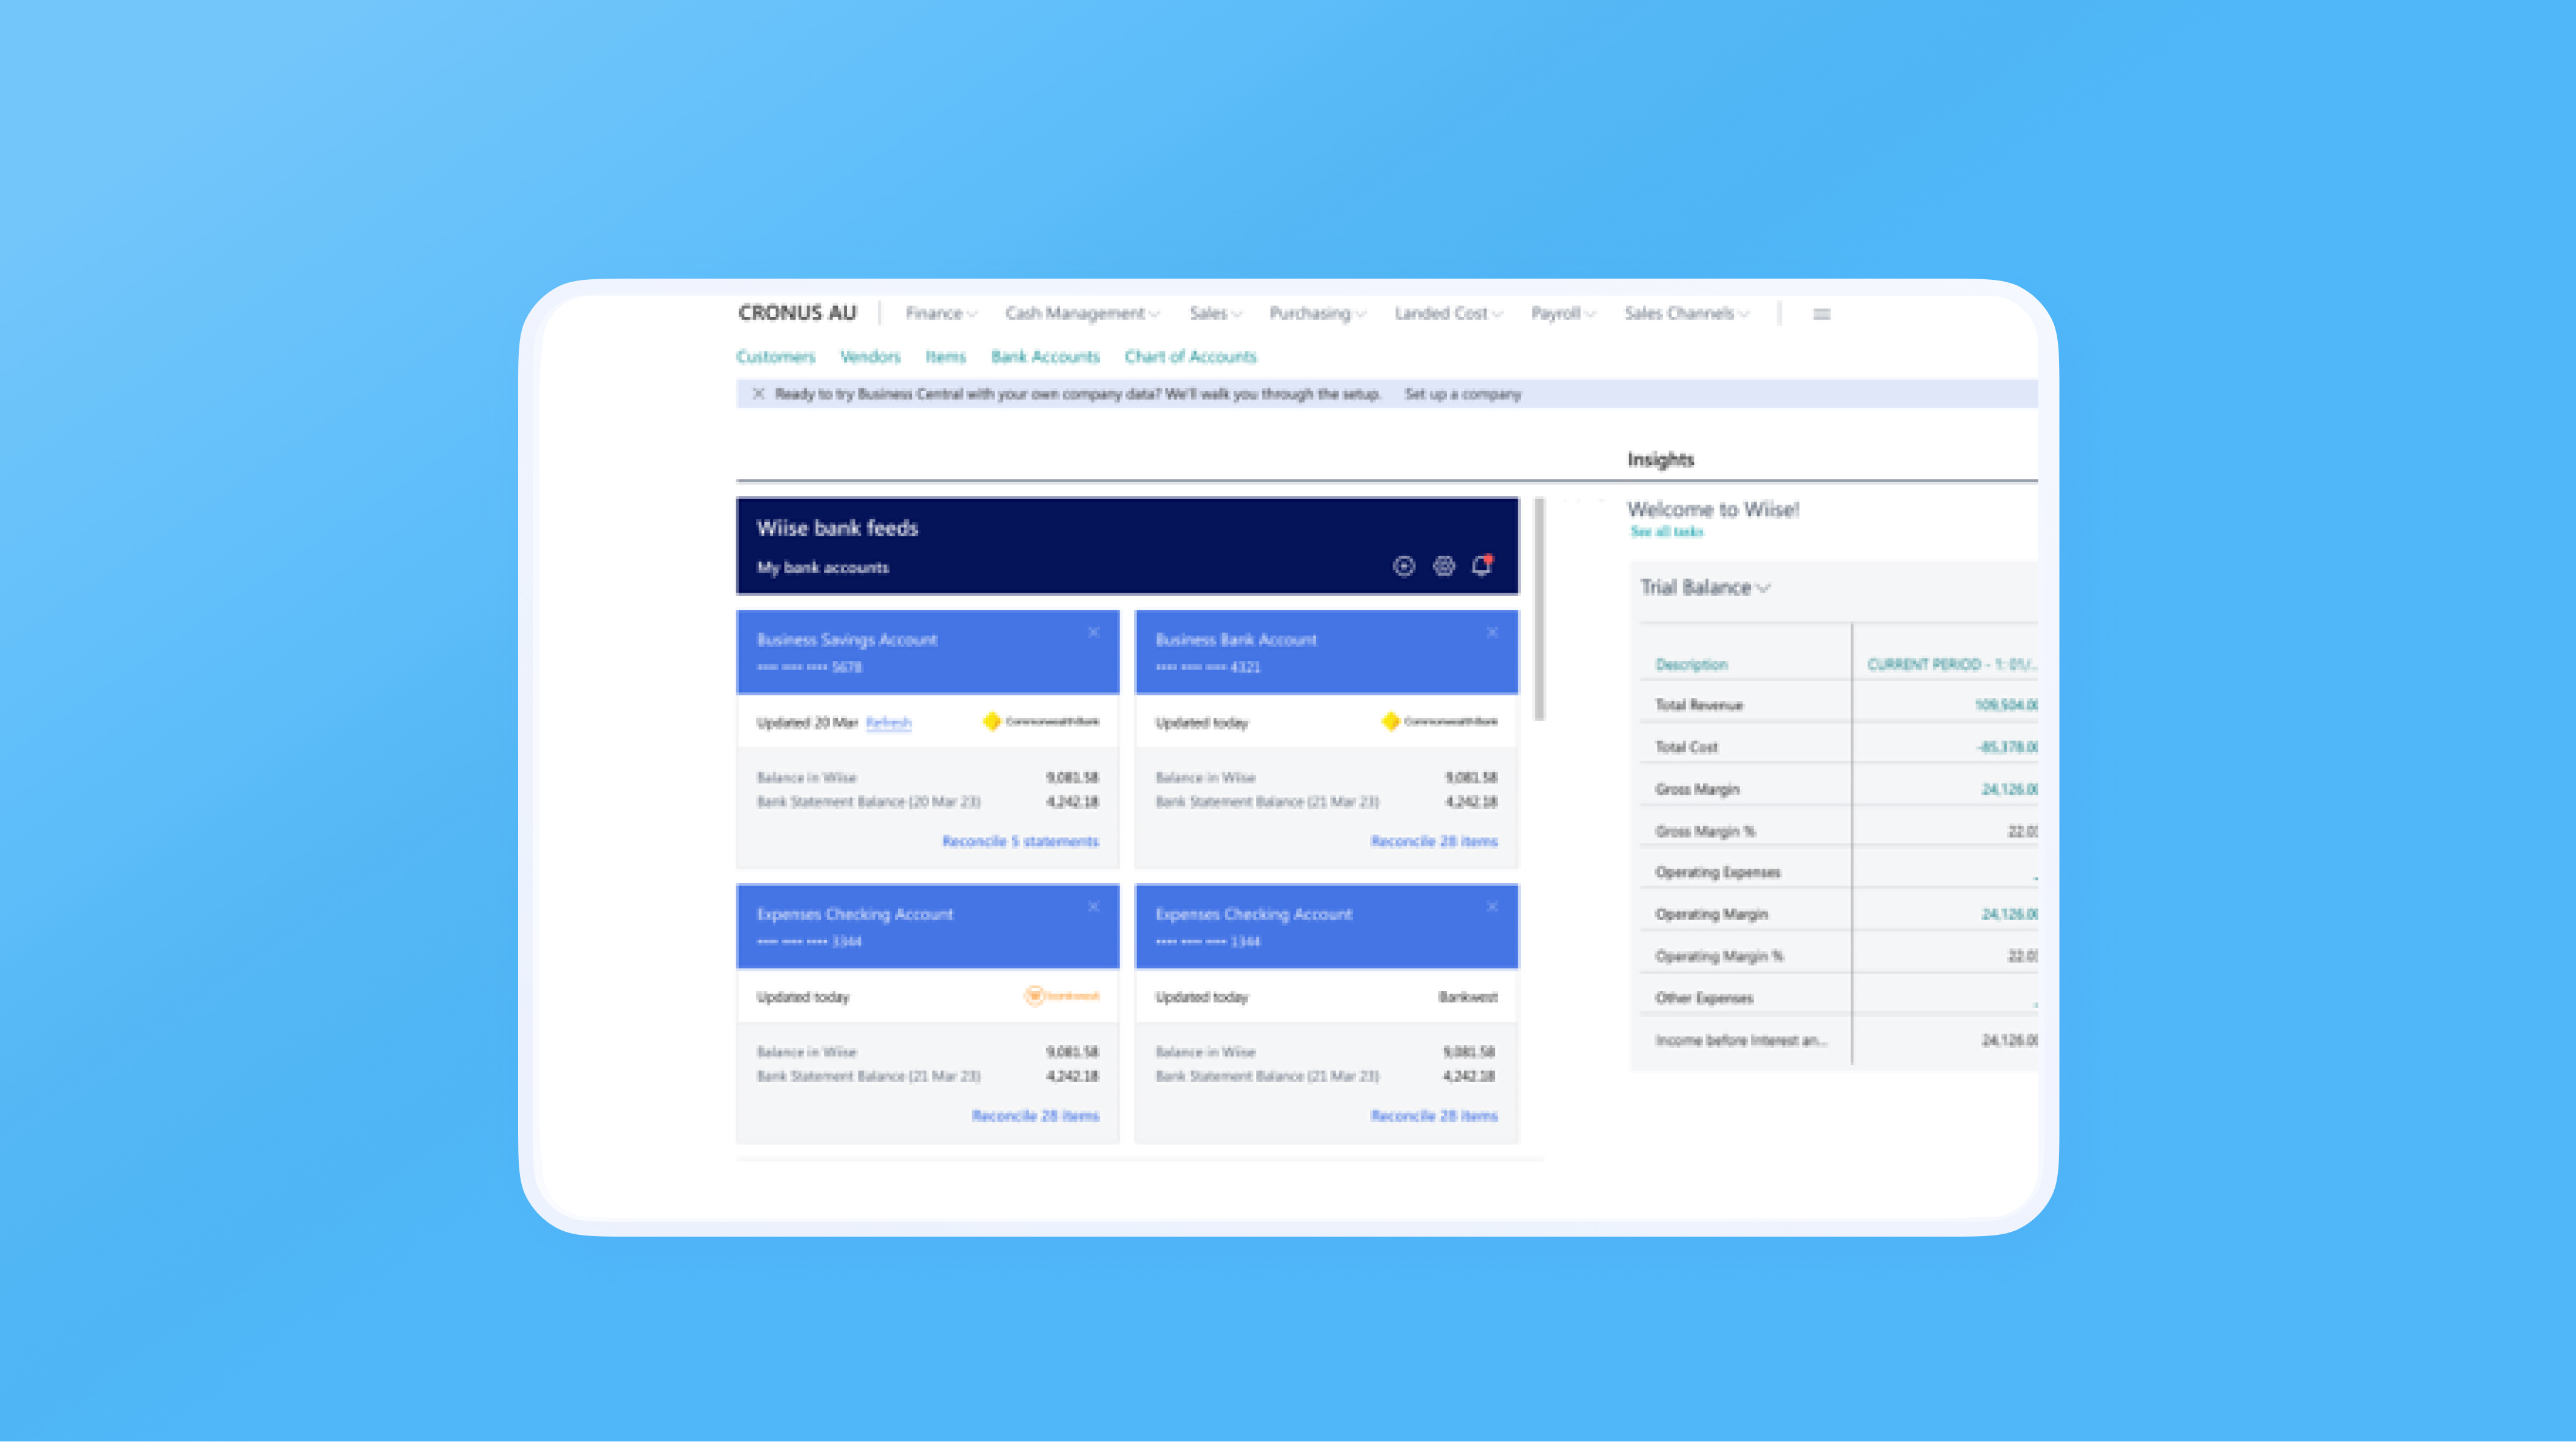Expand the Finance menu
The height and width of the screenshot is (1442, 2576).
pyautogui.click(x=940, y=314)
